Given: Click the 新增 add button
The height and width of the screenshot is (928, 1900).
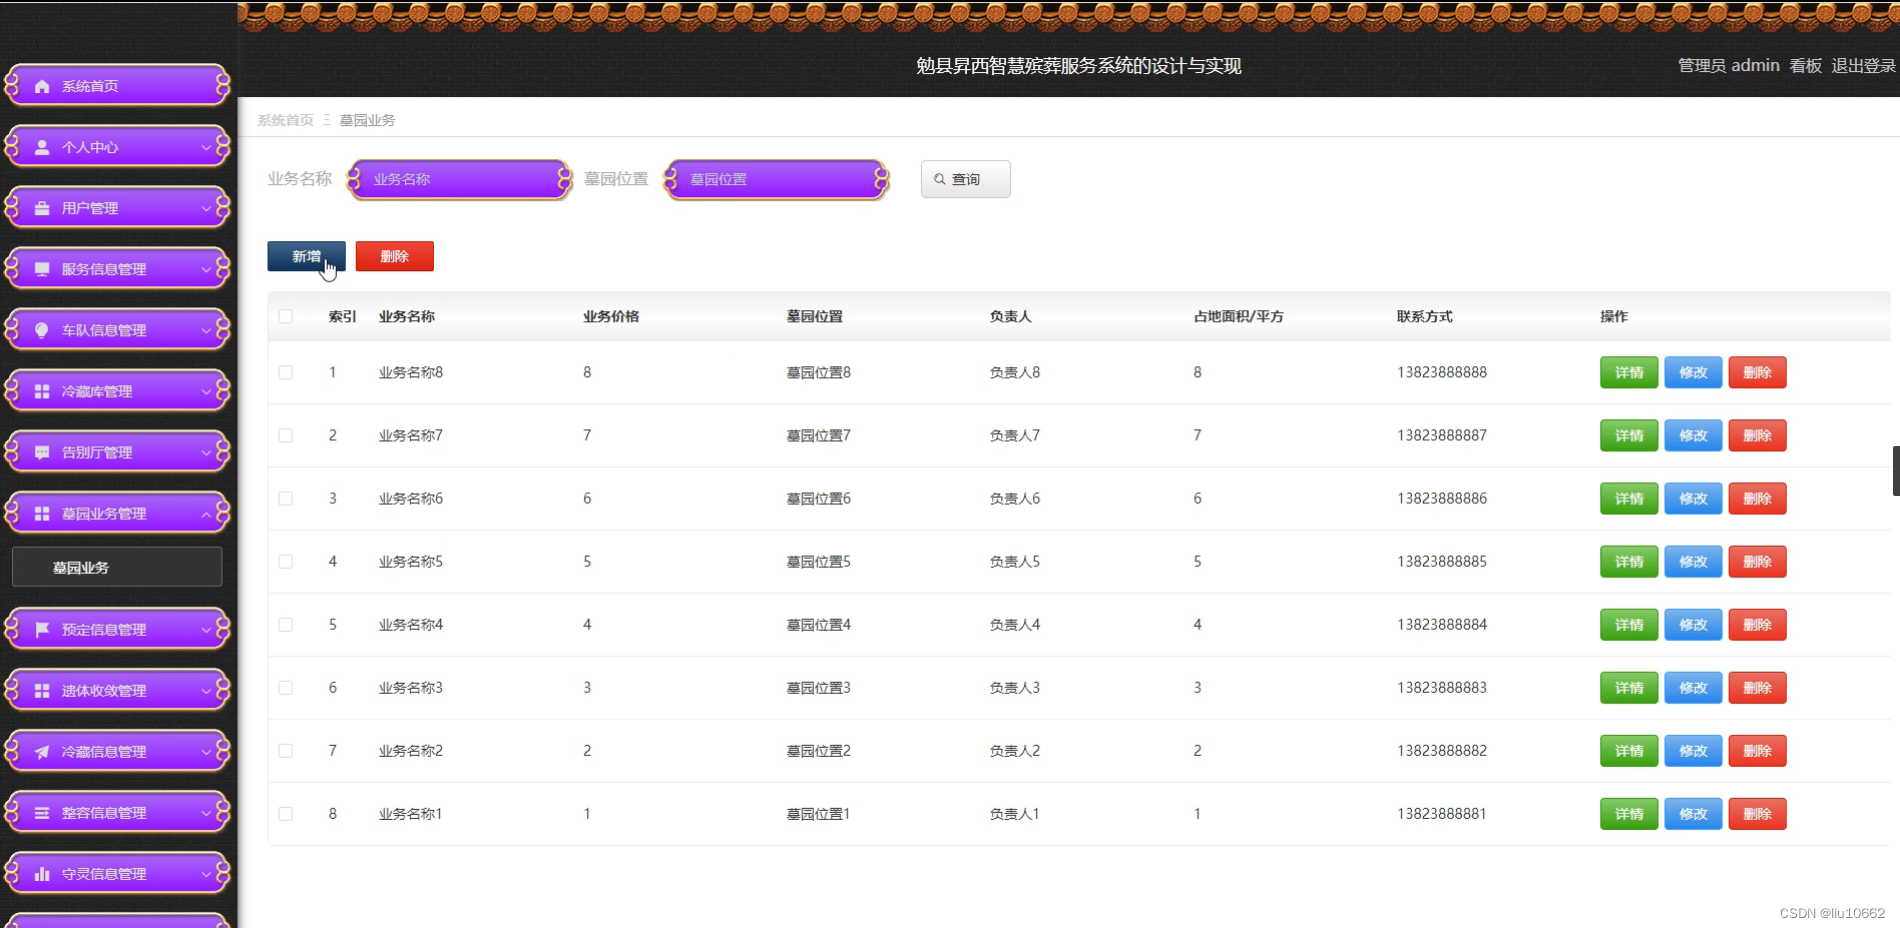Looking at the screenshot, I should (305, 256).
